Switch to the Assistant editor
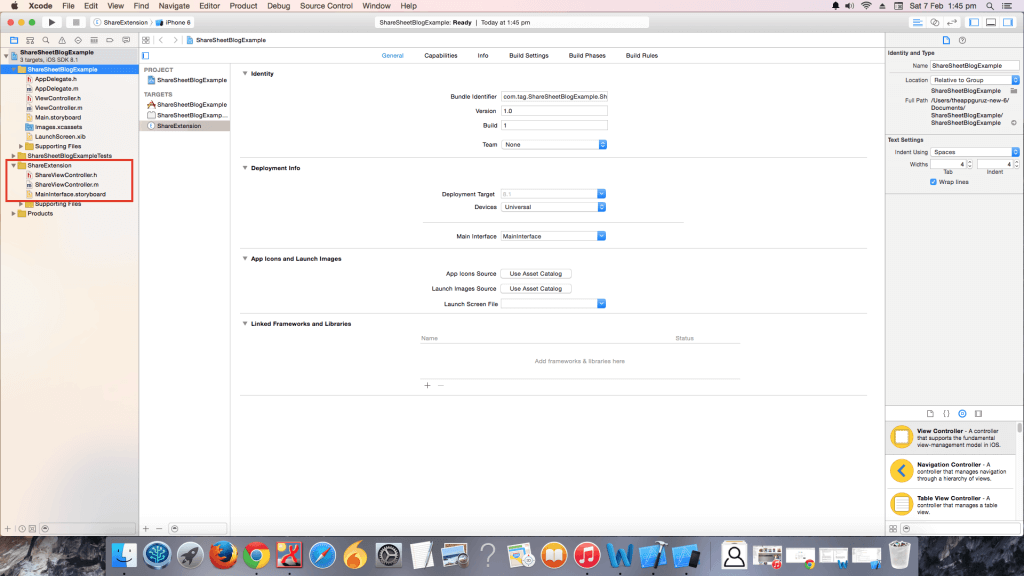Viewport: 1024px width, 576px height. [935, 22]
